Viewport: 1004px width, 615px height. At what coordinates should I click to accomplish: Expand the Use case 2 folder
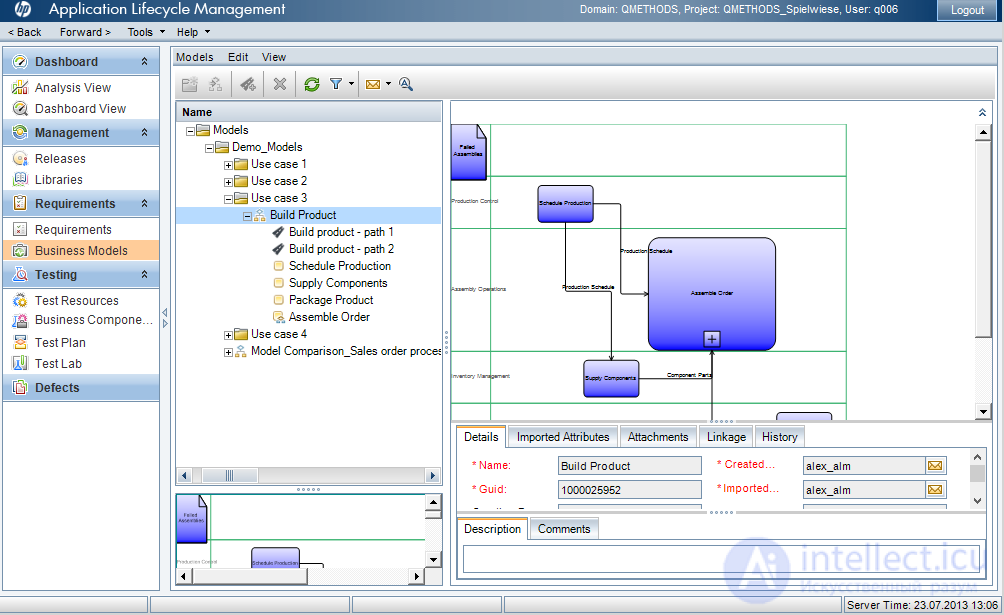228,182
